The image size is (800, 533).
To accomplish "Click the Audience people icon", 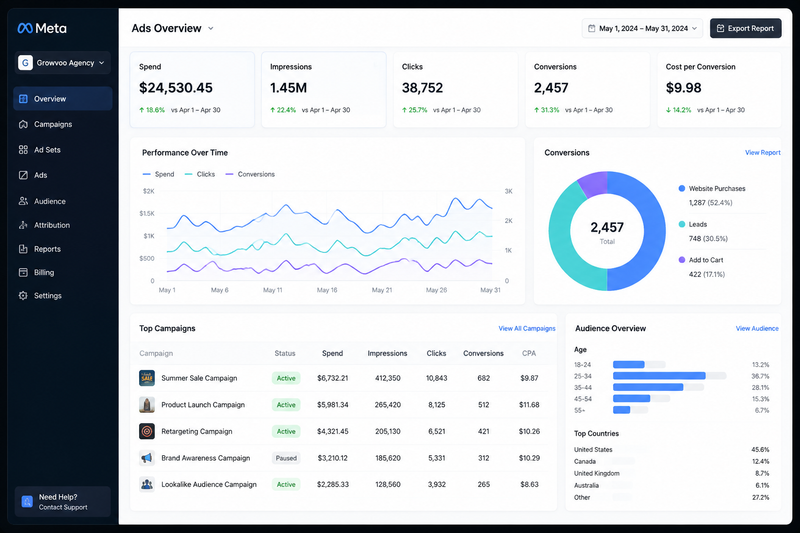I will [x=23, y=201].
